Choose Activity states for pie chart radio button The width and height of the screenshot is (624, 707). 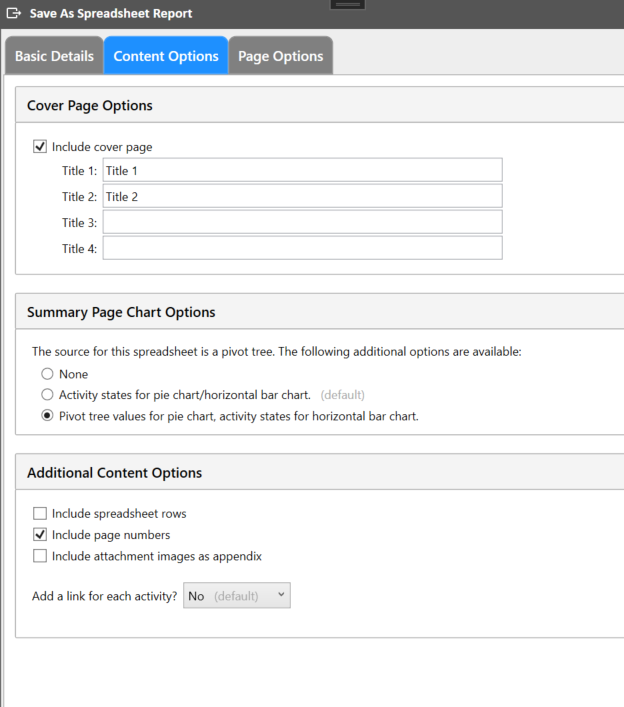[47, 395]
